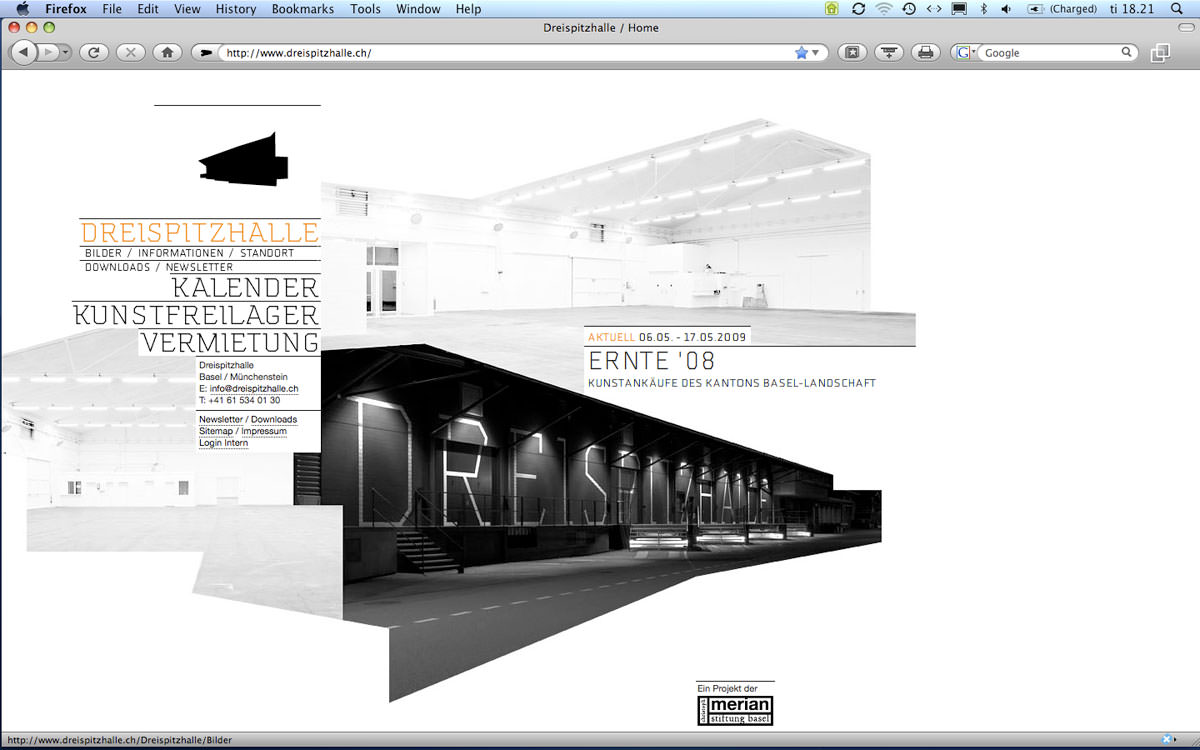Open the lowercase Newsletter link above Sitemap

coord(220,419)
